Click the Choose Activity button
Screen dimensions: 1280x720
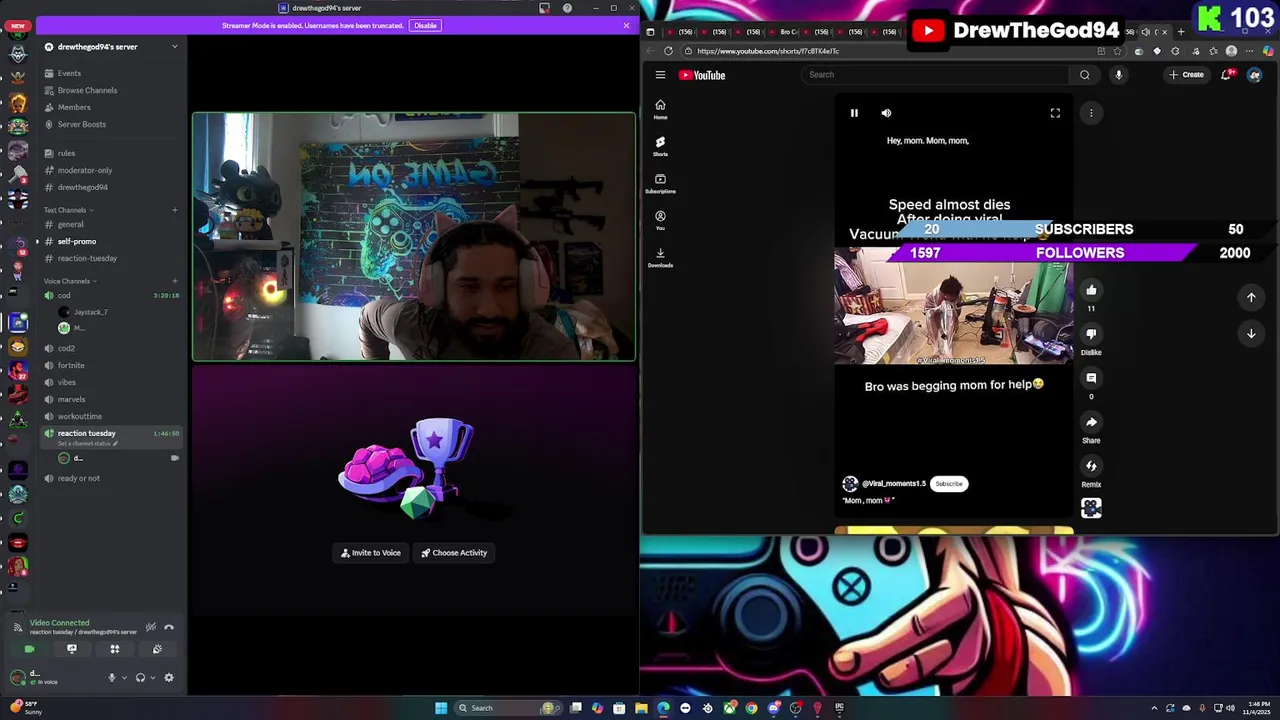point(454,553)
